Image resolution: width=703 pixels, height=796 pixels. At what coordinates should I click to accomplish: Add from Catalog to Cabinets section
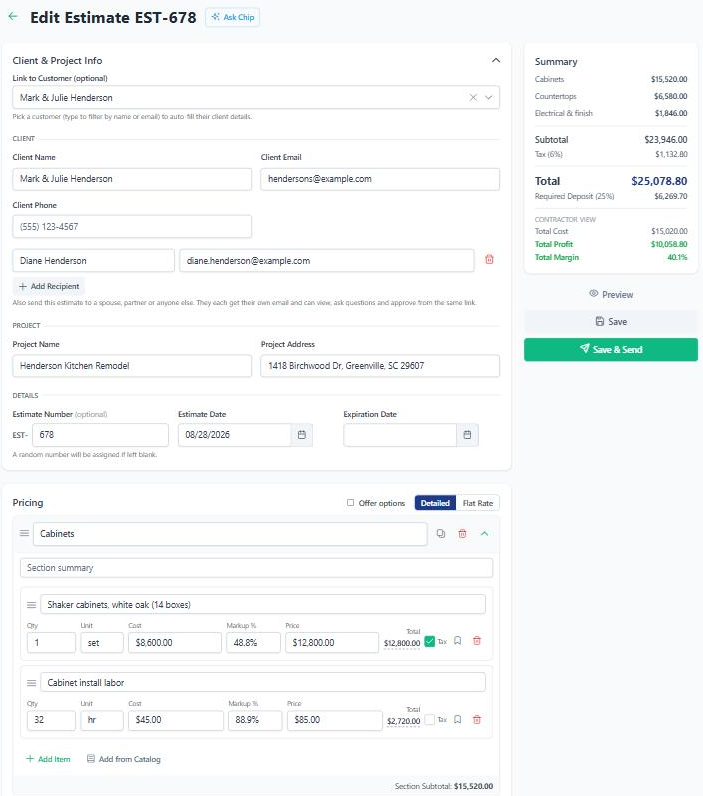pyautogui.click(x=124, y=759)
